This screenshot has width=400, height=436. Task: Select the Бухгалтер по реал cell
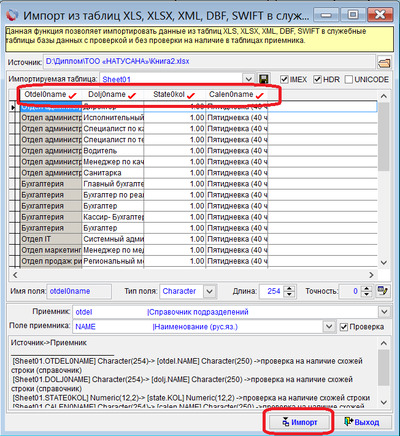pyautogui.click(x=113, y=195)
